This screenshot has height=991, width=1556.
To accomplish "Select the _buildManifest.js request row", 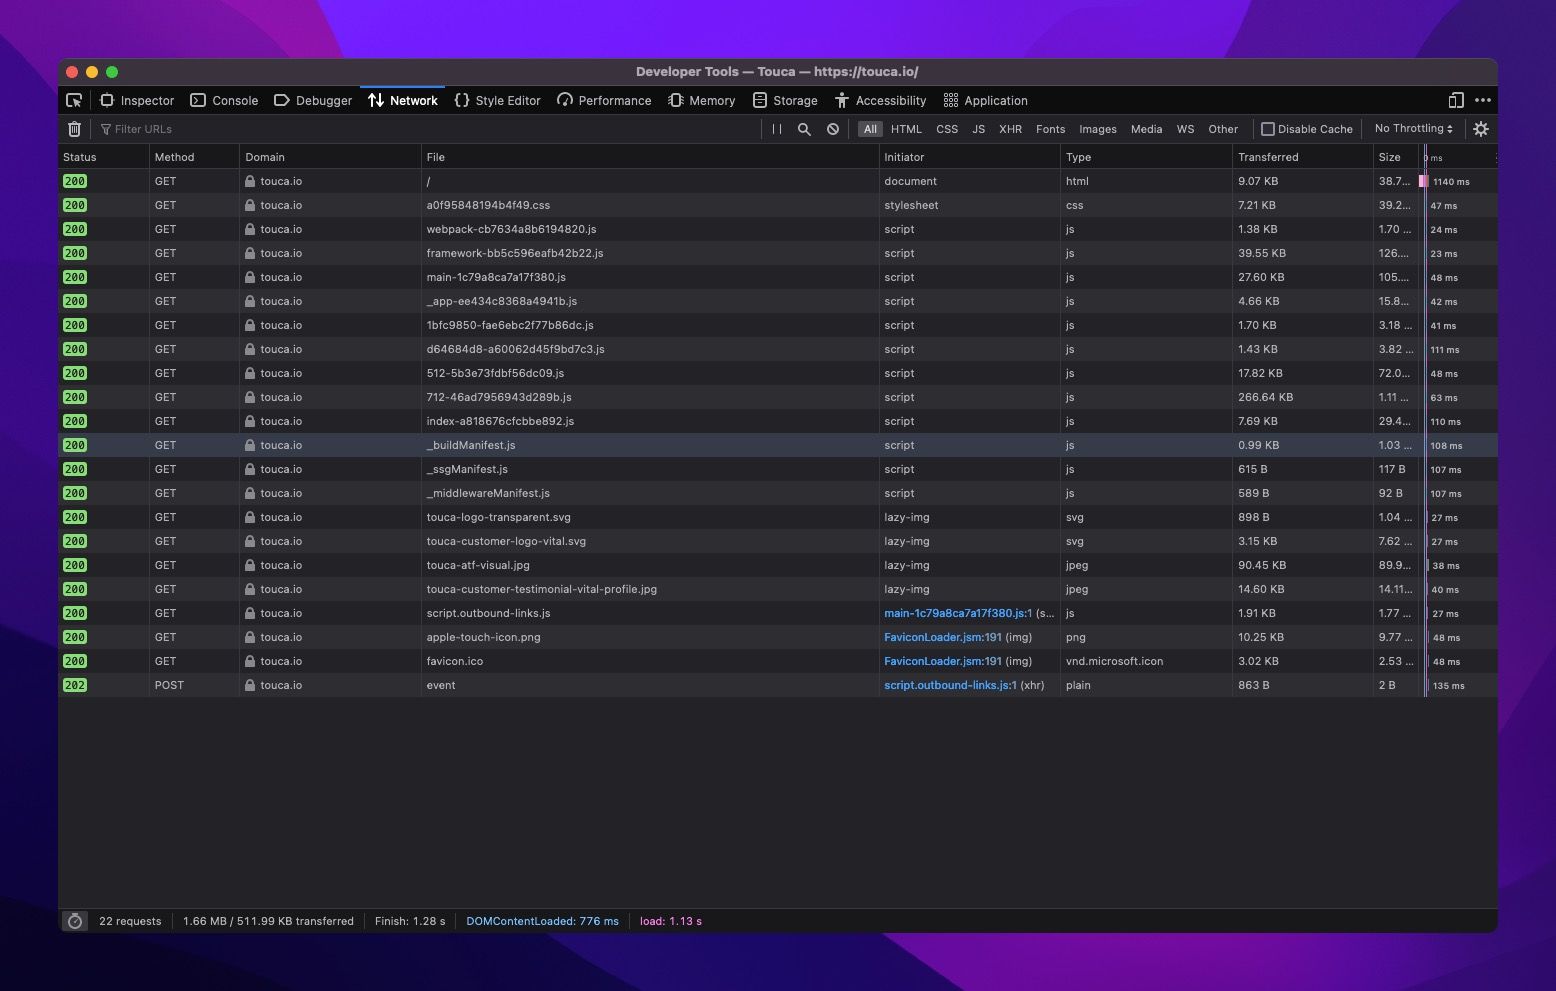I will tap(778, 445).
